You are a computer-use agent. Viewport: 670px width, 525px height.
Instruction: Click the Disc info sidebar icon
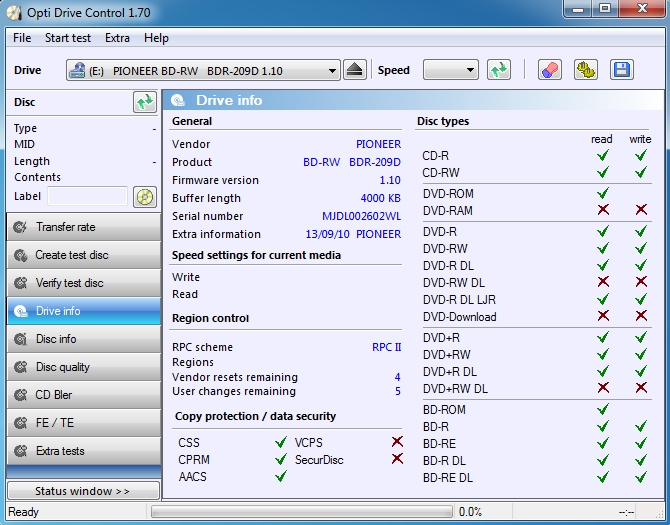pyautogui.click(x=20, y=339)
